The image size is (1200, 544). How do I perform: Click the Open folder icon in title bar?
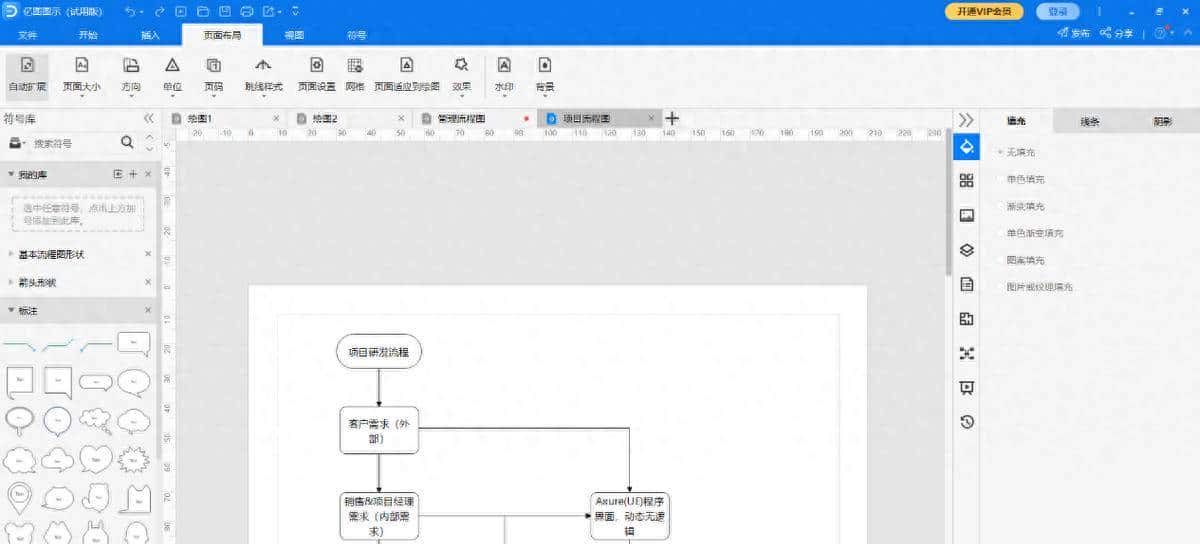pos(203,11)
